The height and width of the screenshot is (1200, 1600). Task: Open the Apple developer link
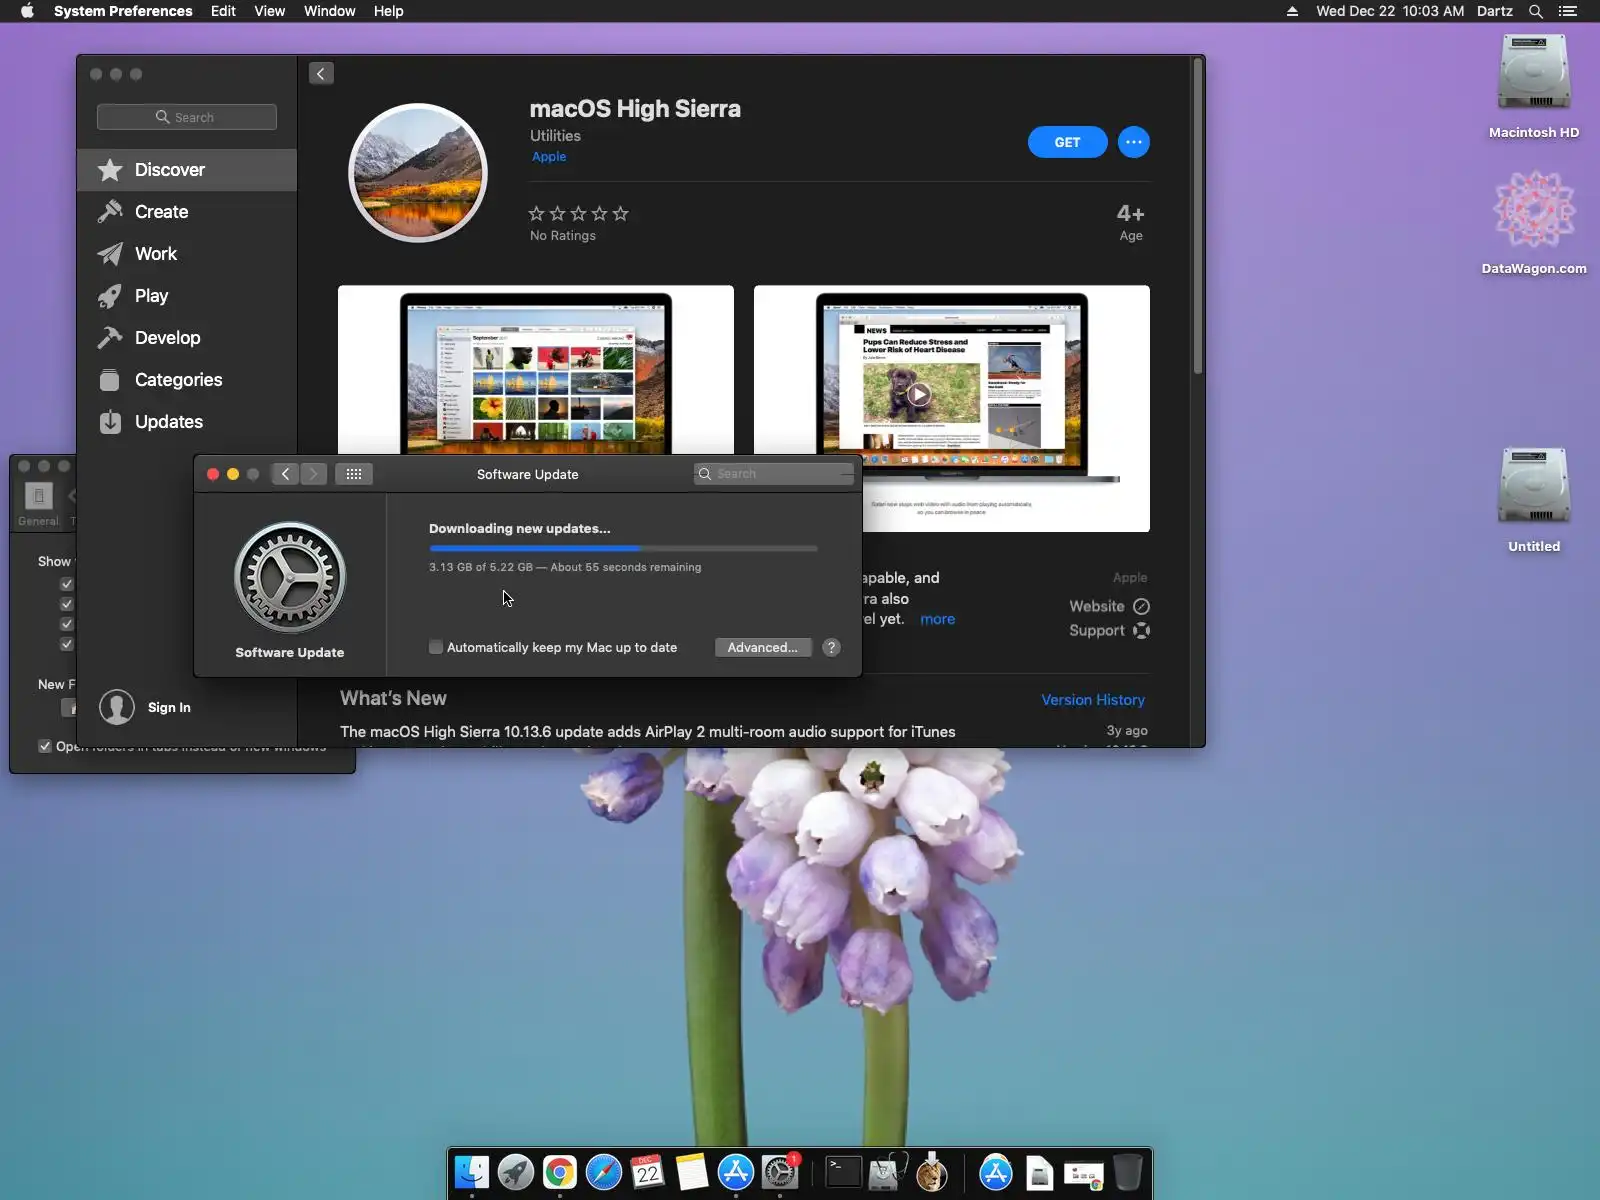pyautogui.click(x=549, y=156)
